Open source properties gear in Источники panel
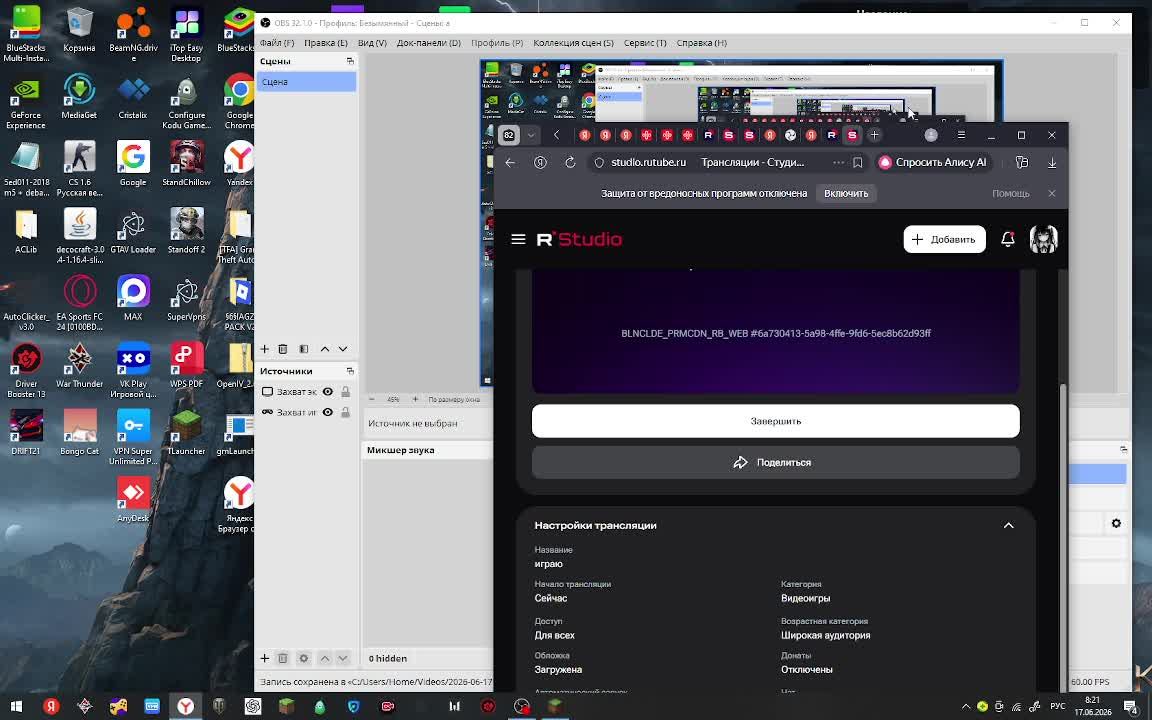Screen dimensions: 1152x720 (x=303, y=658)
